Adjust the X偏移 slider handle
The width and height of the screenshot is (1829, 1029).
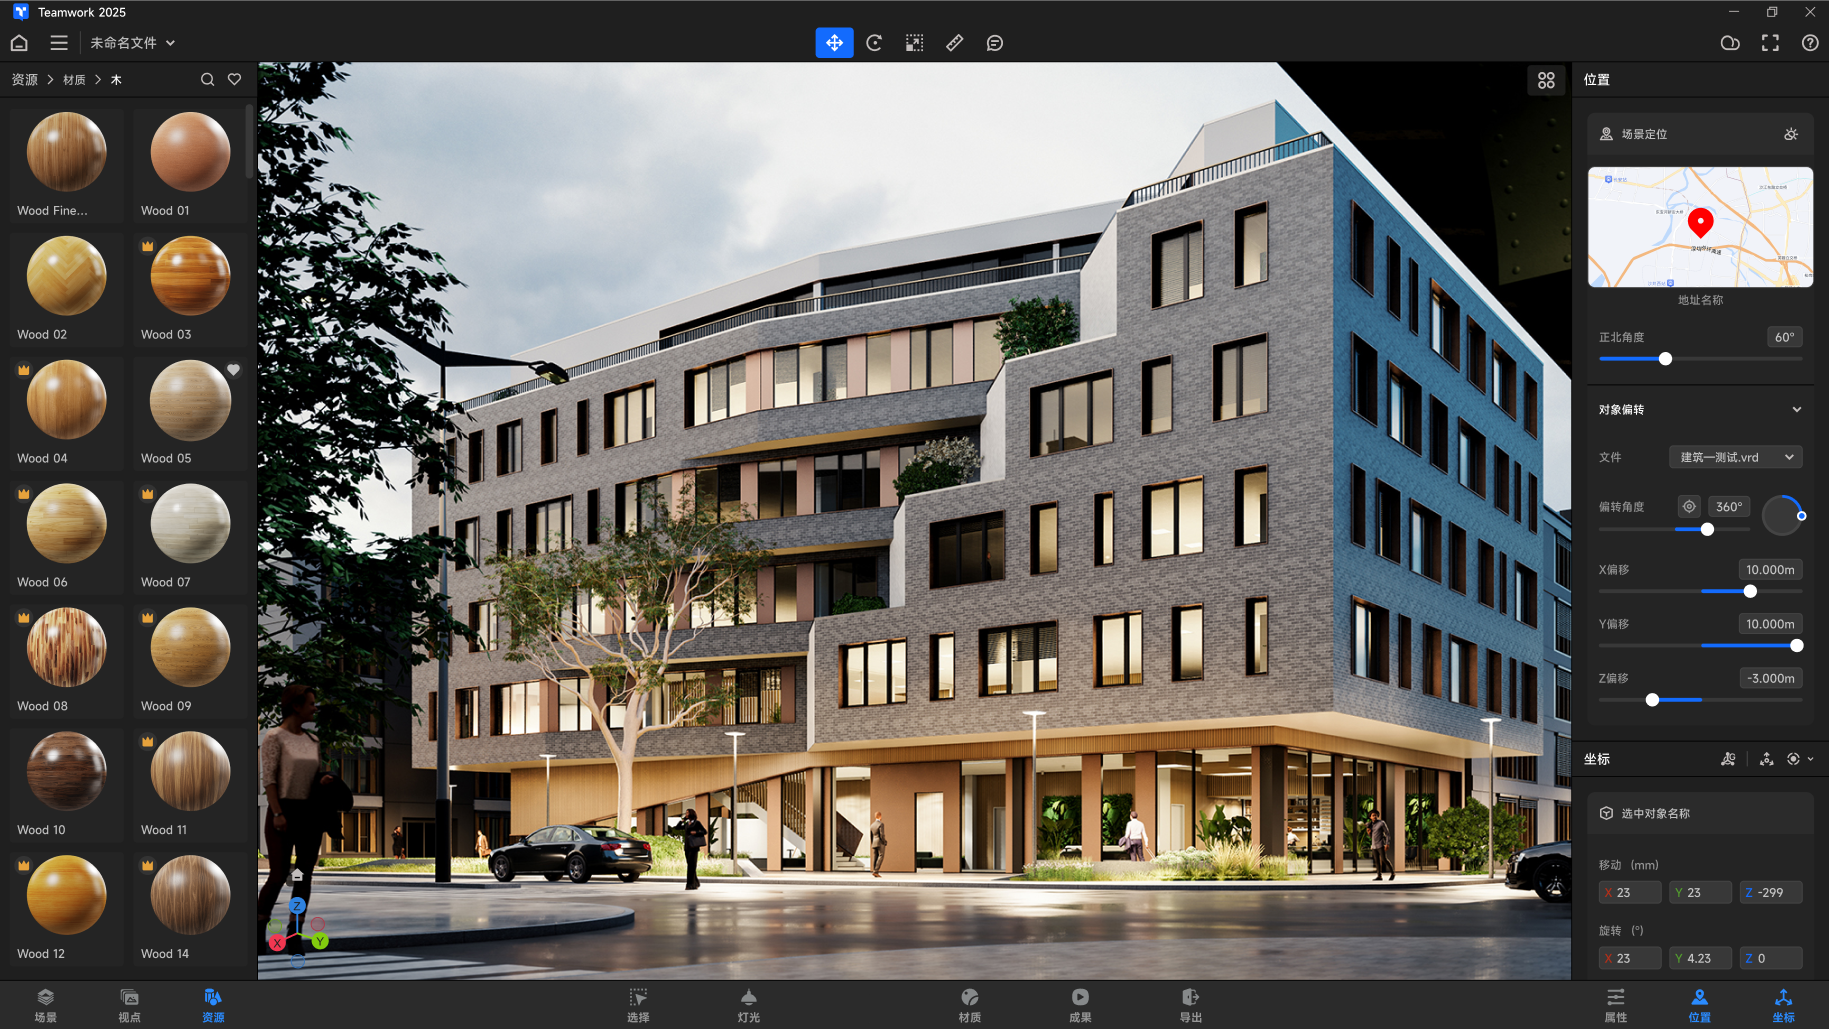1750,591
